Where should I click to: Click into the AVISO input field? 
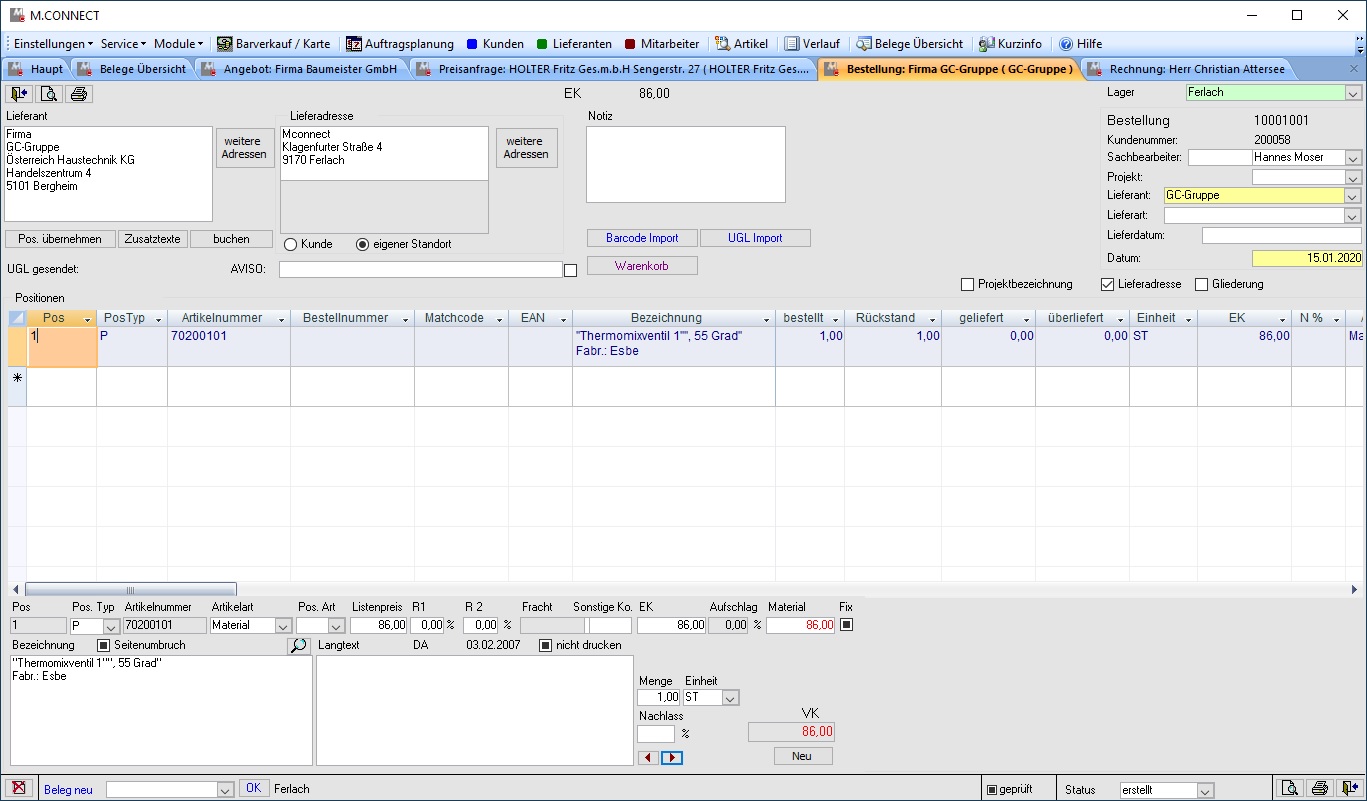pyautogui.click(x=420, y=269)
